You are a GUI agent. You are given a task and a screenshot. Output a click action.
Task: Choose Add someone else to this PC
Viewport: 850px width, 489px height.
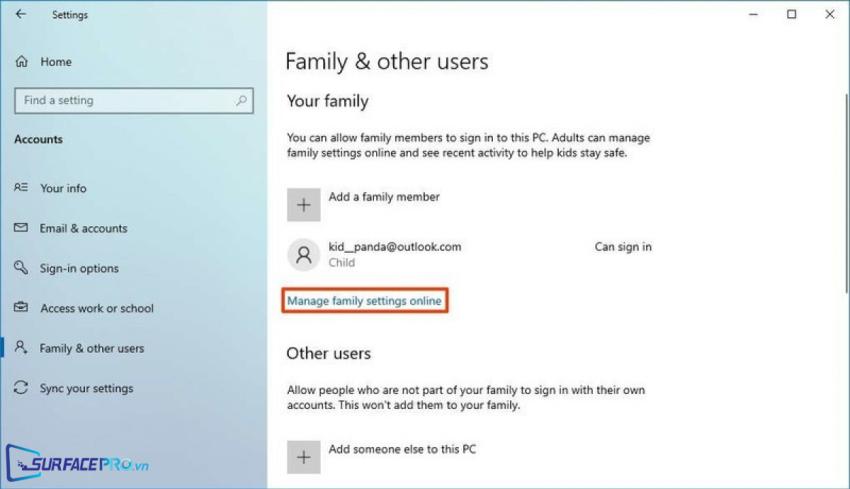pos(402,449)
